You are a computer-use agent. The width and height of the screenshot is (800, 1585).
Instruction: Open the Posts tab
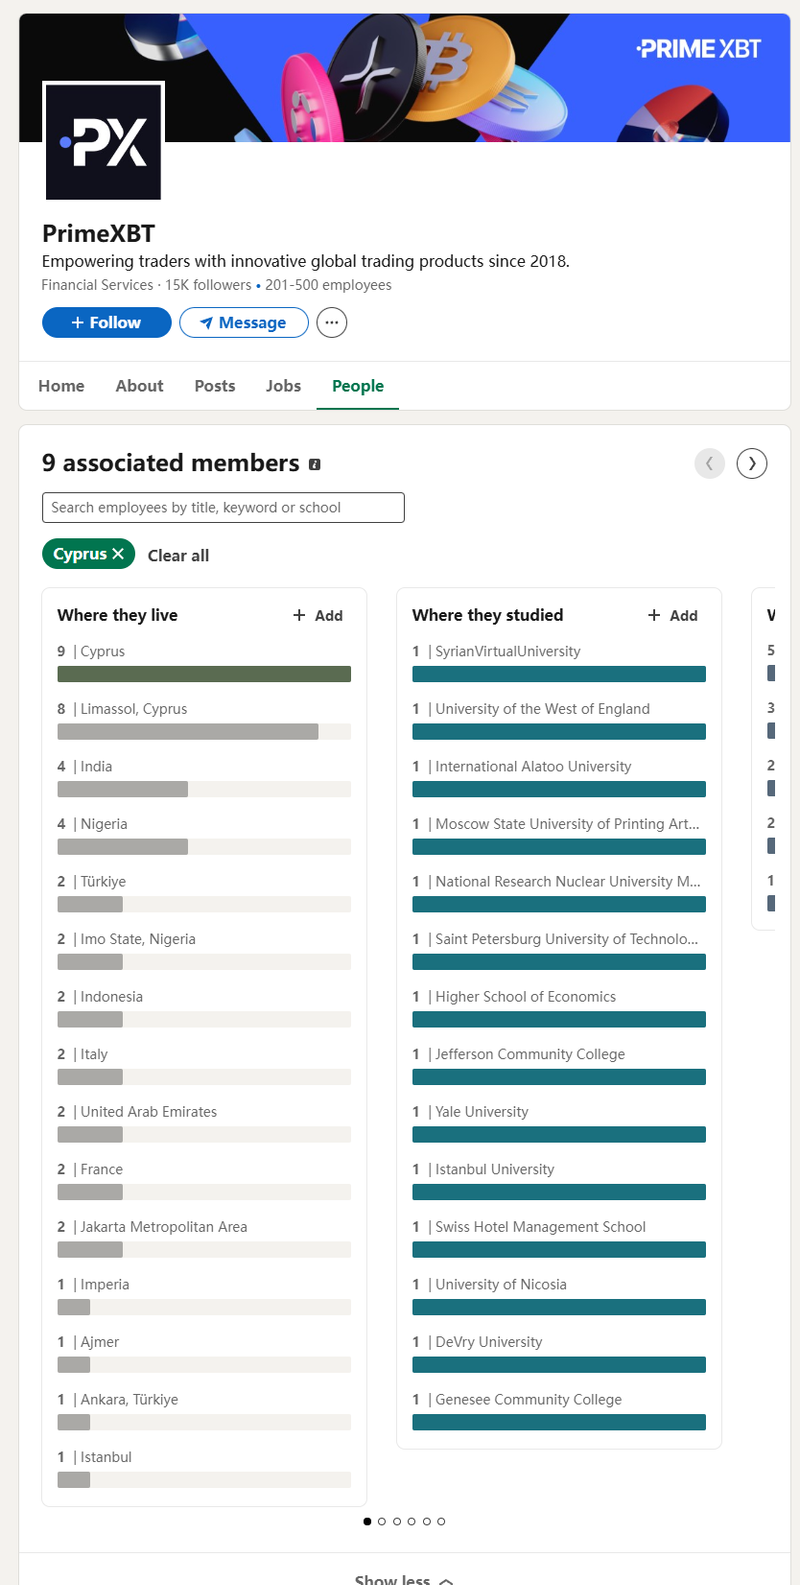pyautogui.click(x=215, y=386)
